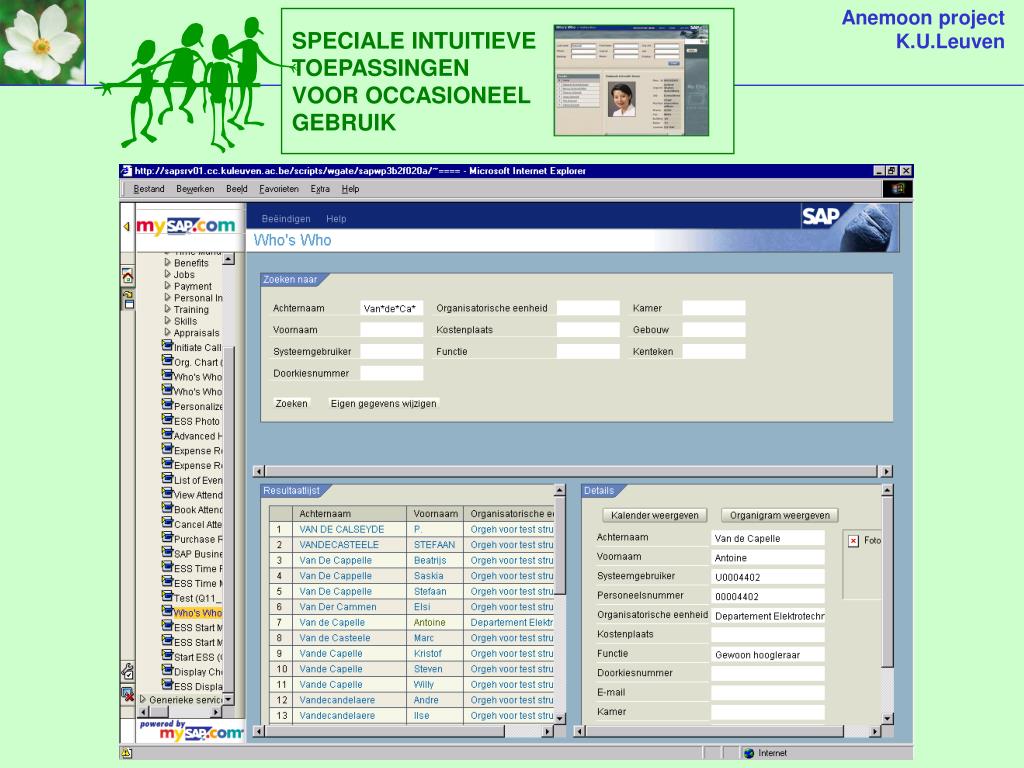Image resolution: width=1024 pixels, height=768 pixels.
Task: Open the Test (Q11 service icon
Action: [x=167, y=597]
